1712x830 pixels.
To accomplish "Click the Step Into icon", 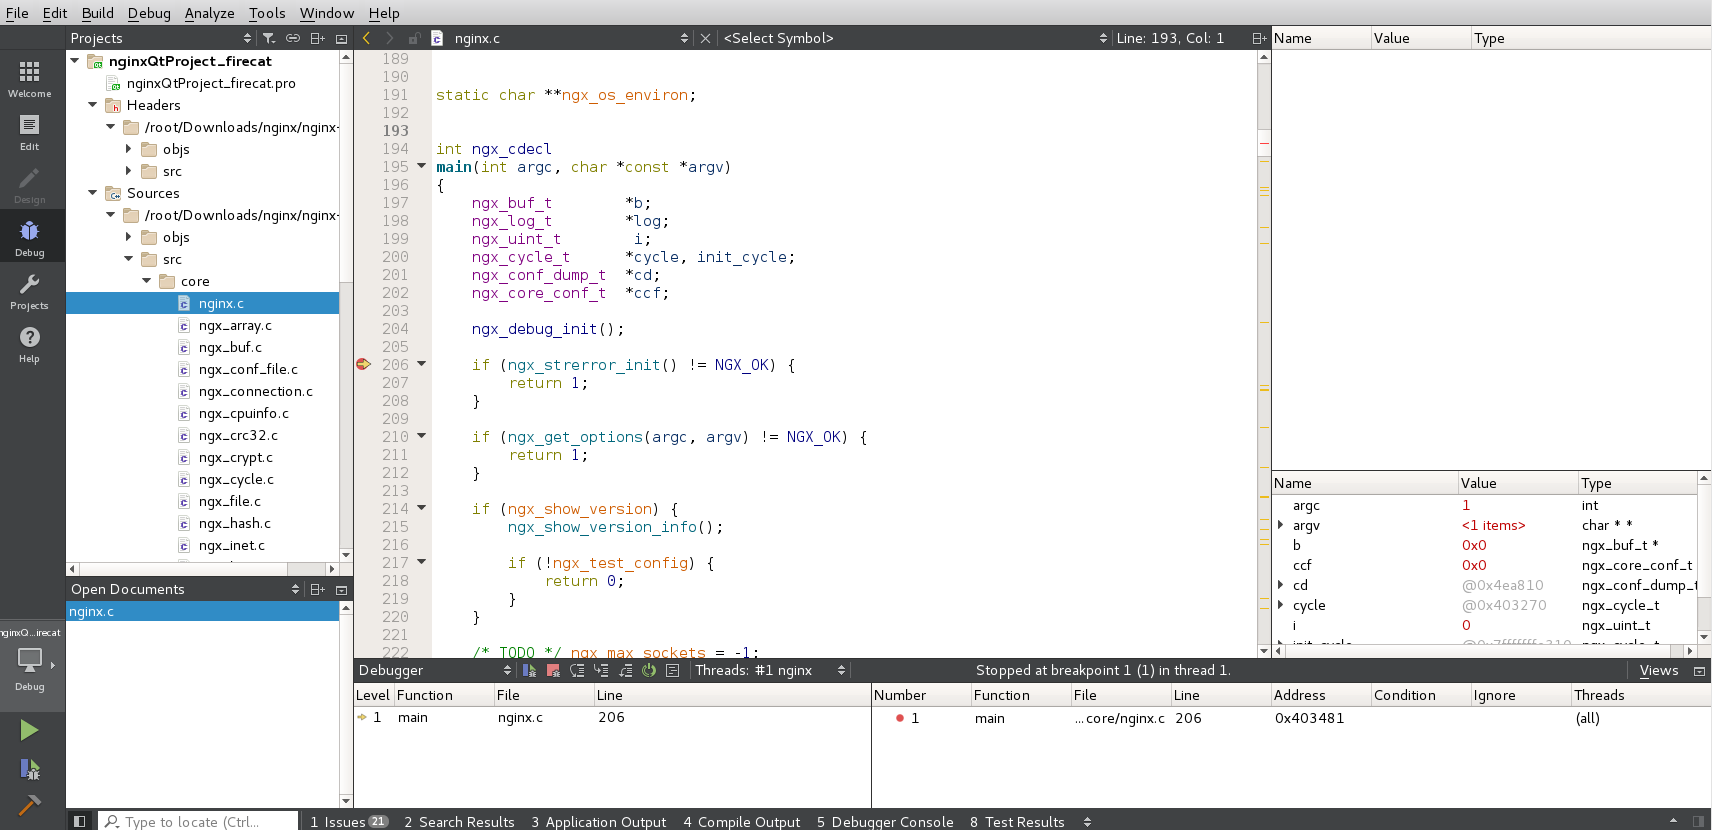I will [x=601, y=670].
